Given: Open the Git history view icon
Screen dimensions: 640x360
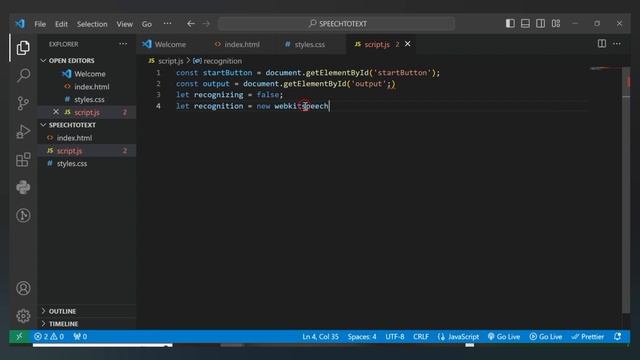Looking at the screenshot, I should pyautogui.click(x=23, y=215).
